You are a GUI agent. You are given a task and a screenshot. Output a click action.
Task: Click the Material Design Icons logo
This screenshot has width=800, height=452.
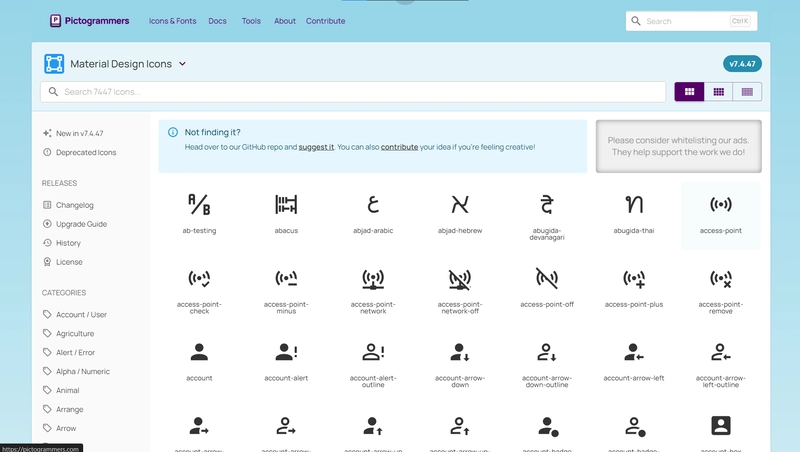click(x=54, y=64)
